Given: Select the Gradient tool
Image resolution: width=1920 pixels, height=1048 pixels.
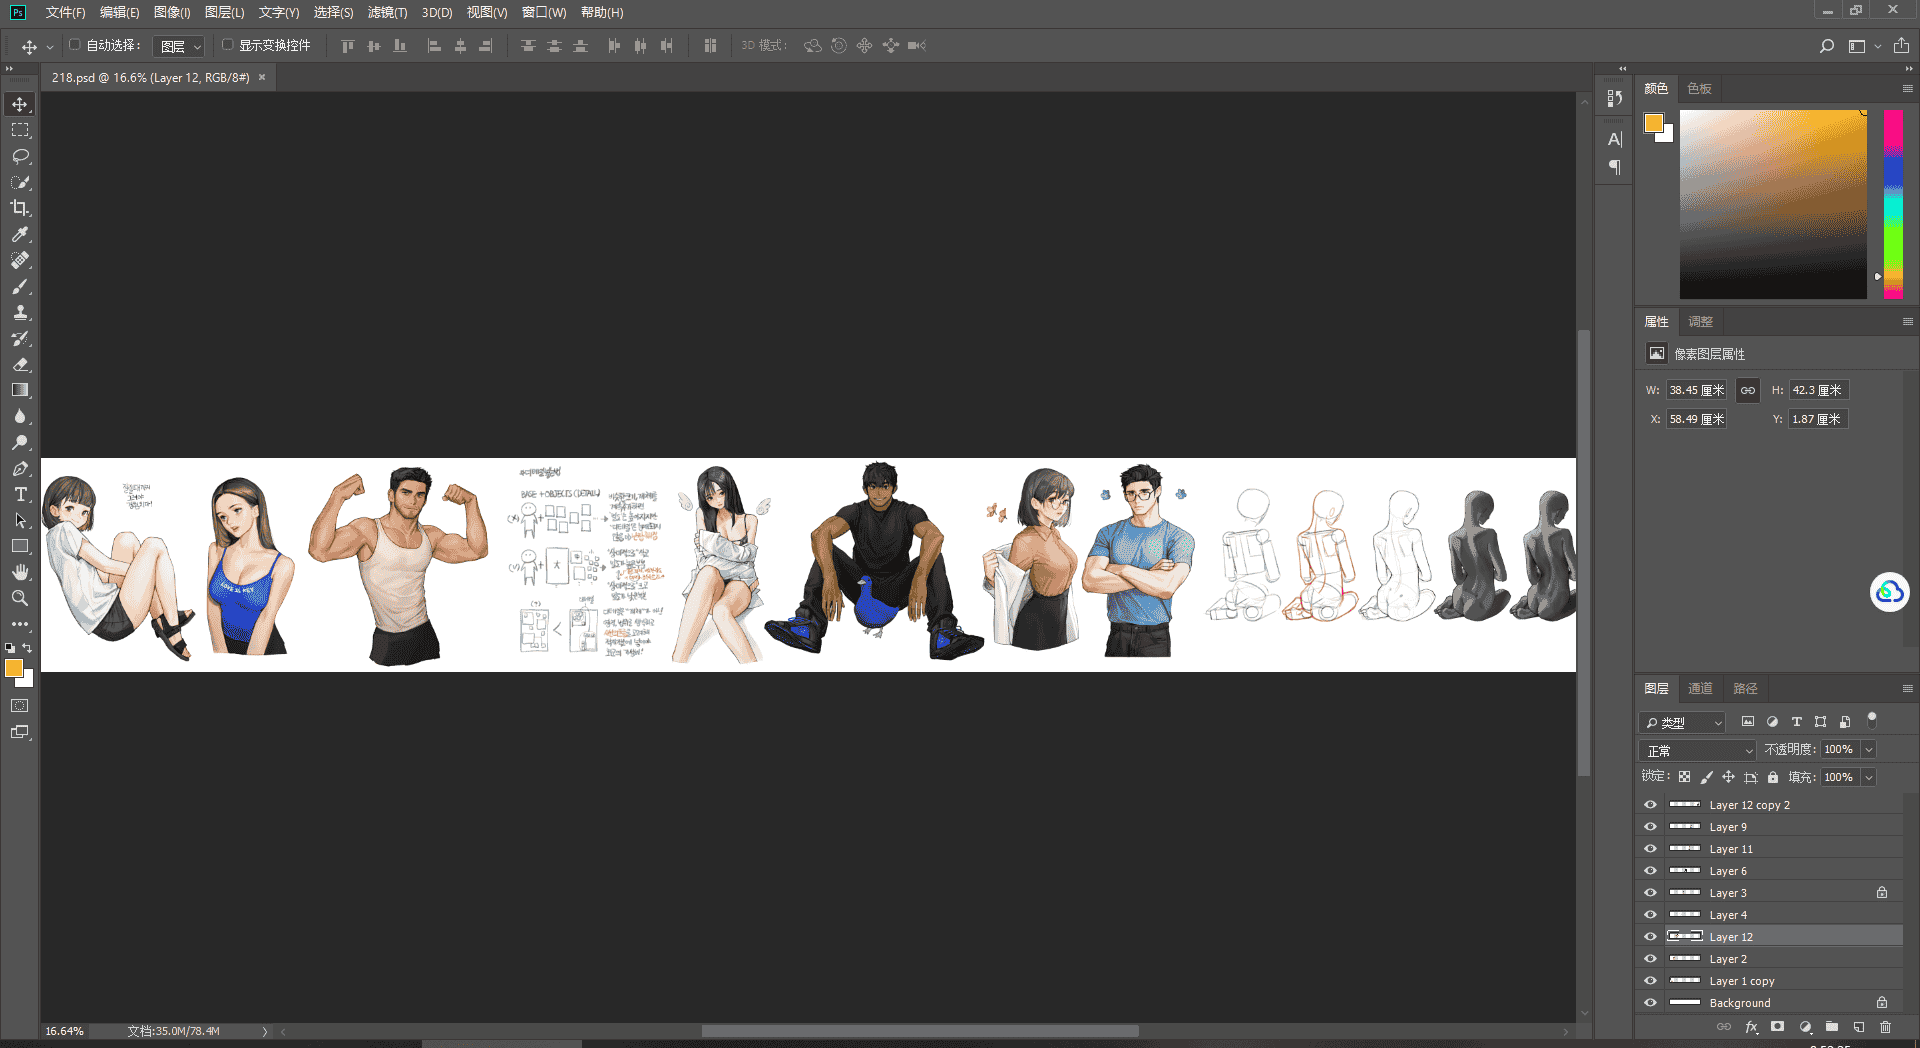Looking at the screenshot, I should [20, 390].
